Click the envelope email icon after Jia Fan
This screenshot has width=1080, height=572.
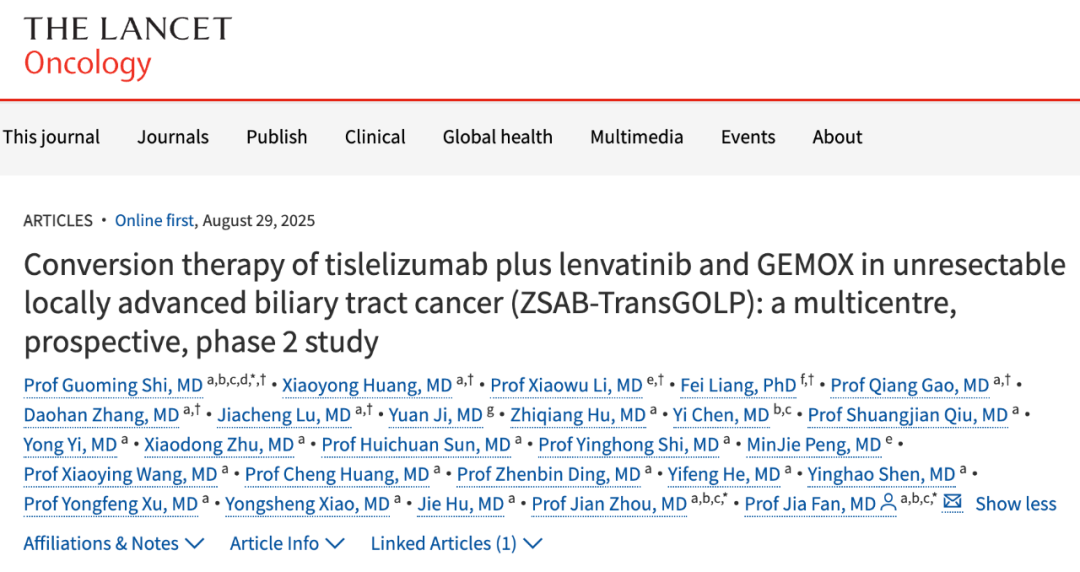click(x=952, y=502)
